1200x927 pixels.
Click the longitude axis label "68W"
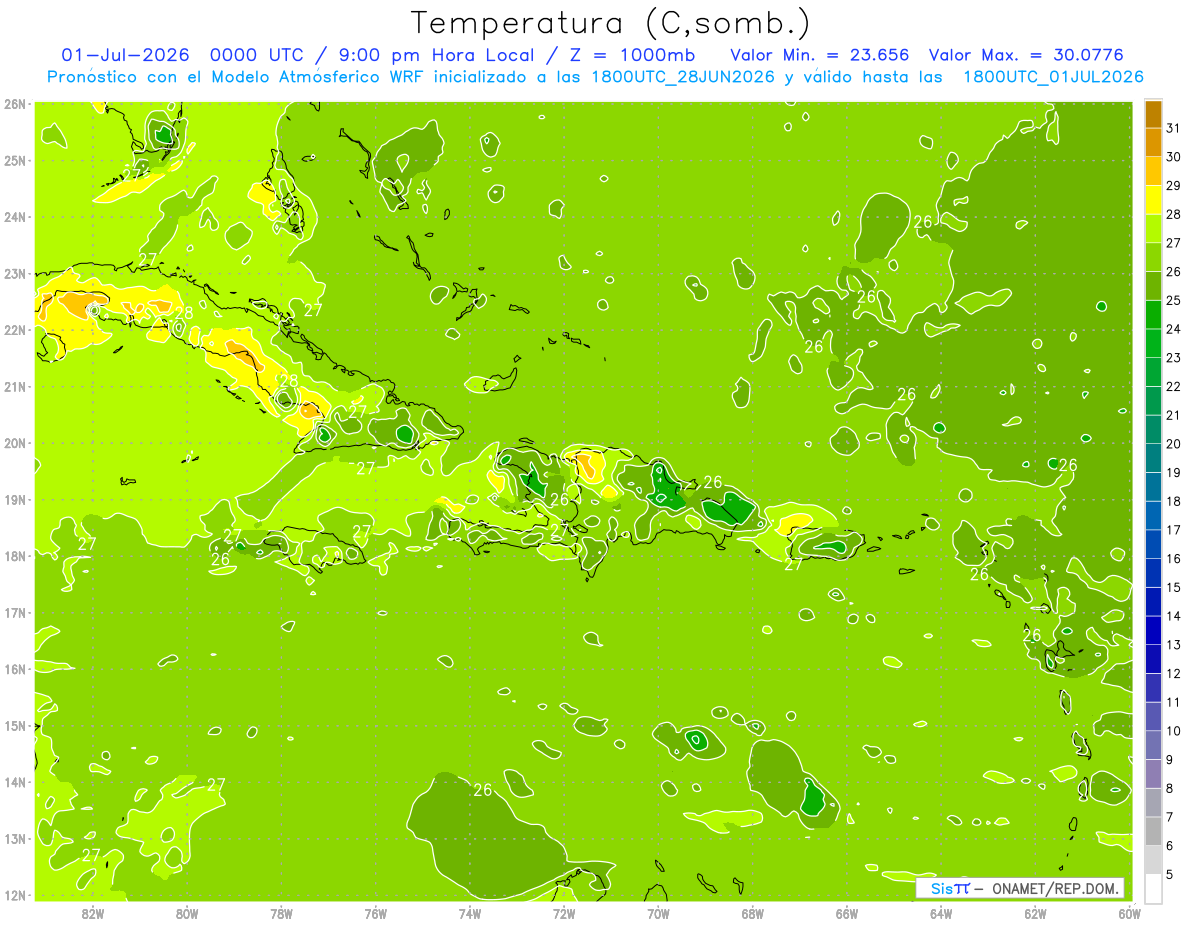point(753,912)
